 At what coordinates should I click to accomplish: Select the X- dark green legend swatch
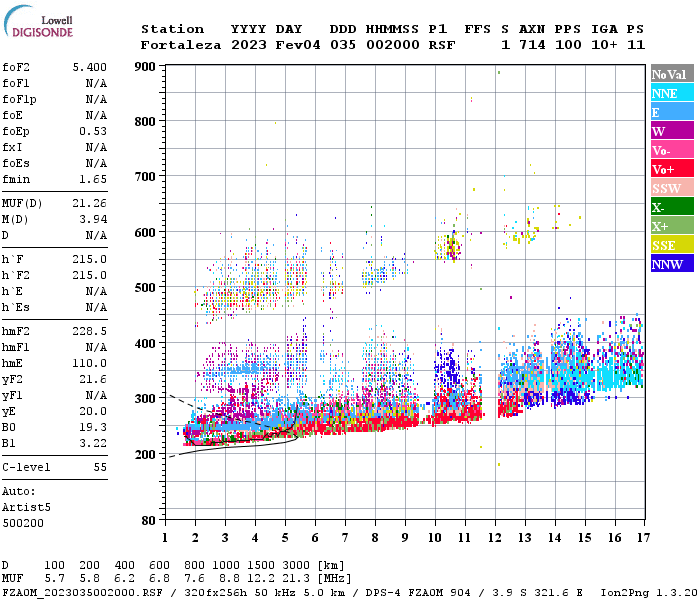tap(672, 207)
